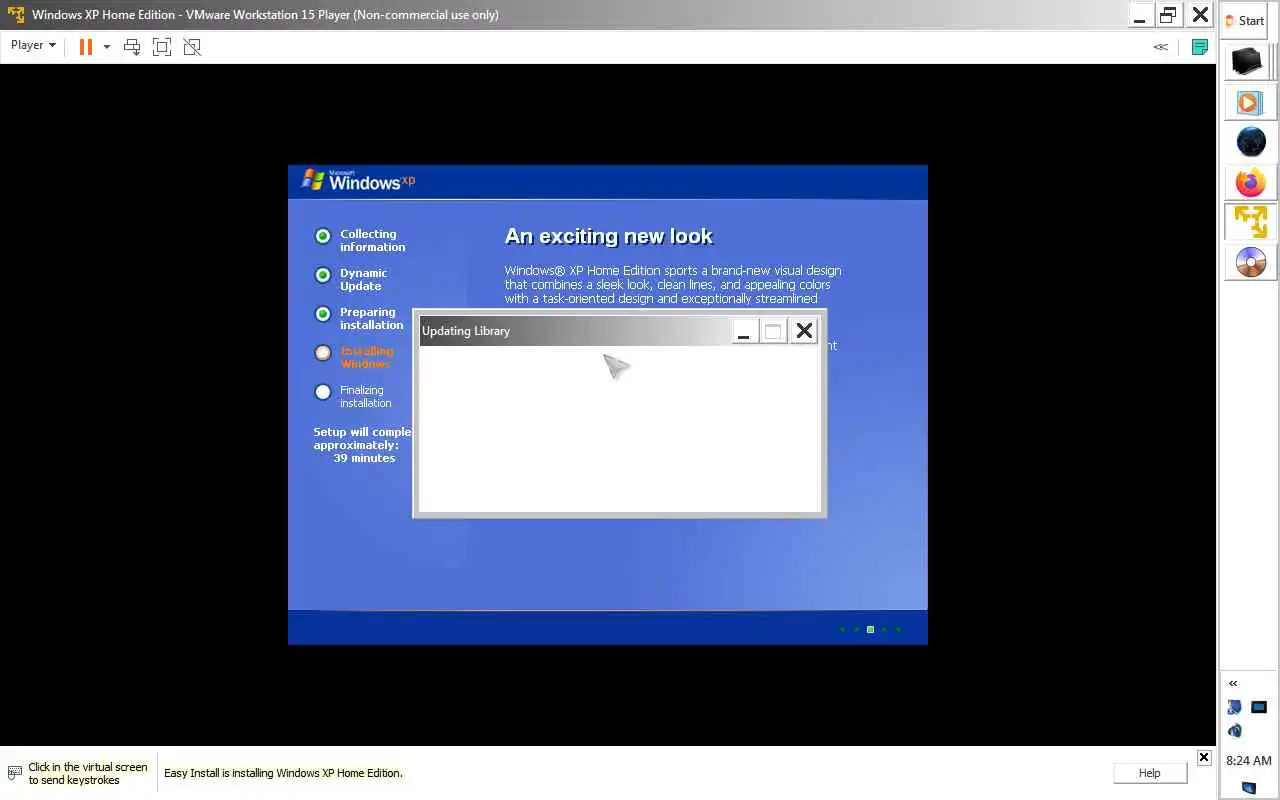Click the Windows XP logo in setup

pyautogui.click(x=358, y=180)
